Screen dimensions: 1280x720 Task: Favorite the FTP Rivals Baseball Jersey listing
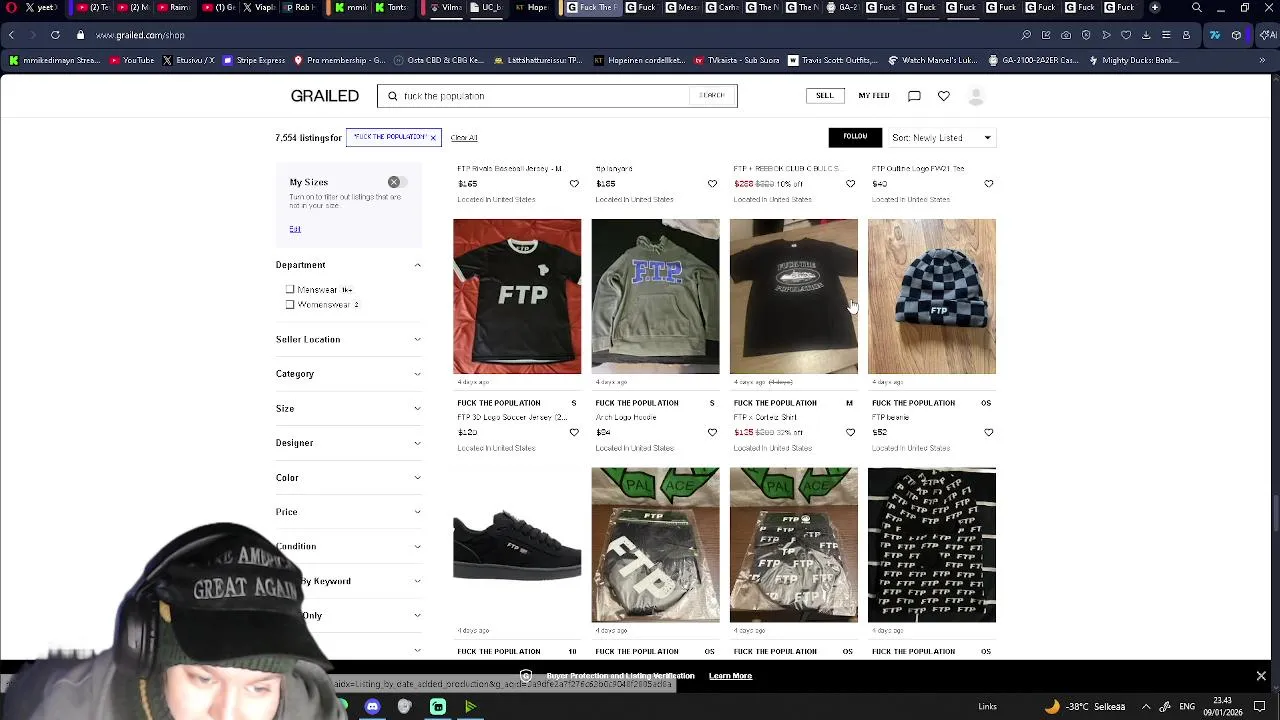coord(574,184)
